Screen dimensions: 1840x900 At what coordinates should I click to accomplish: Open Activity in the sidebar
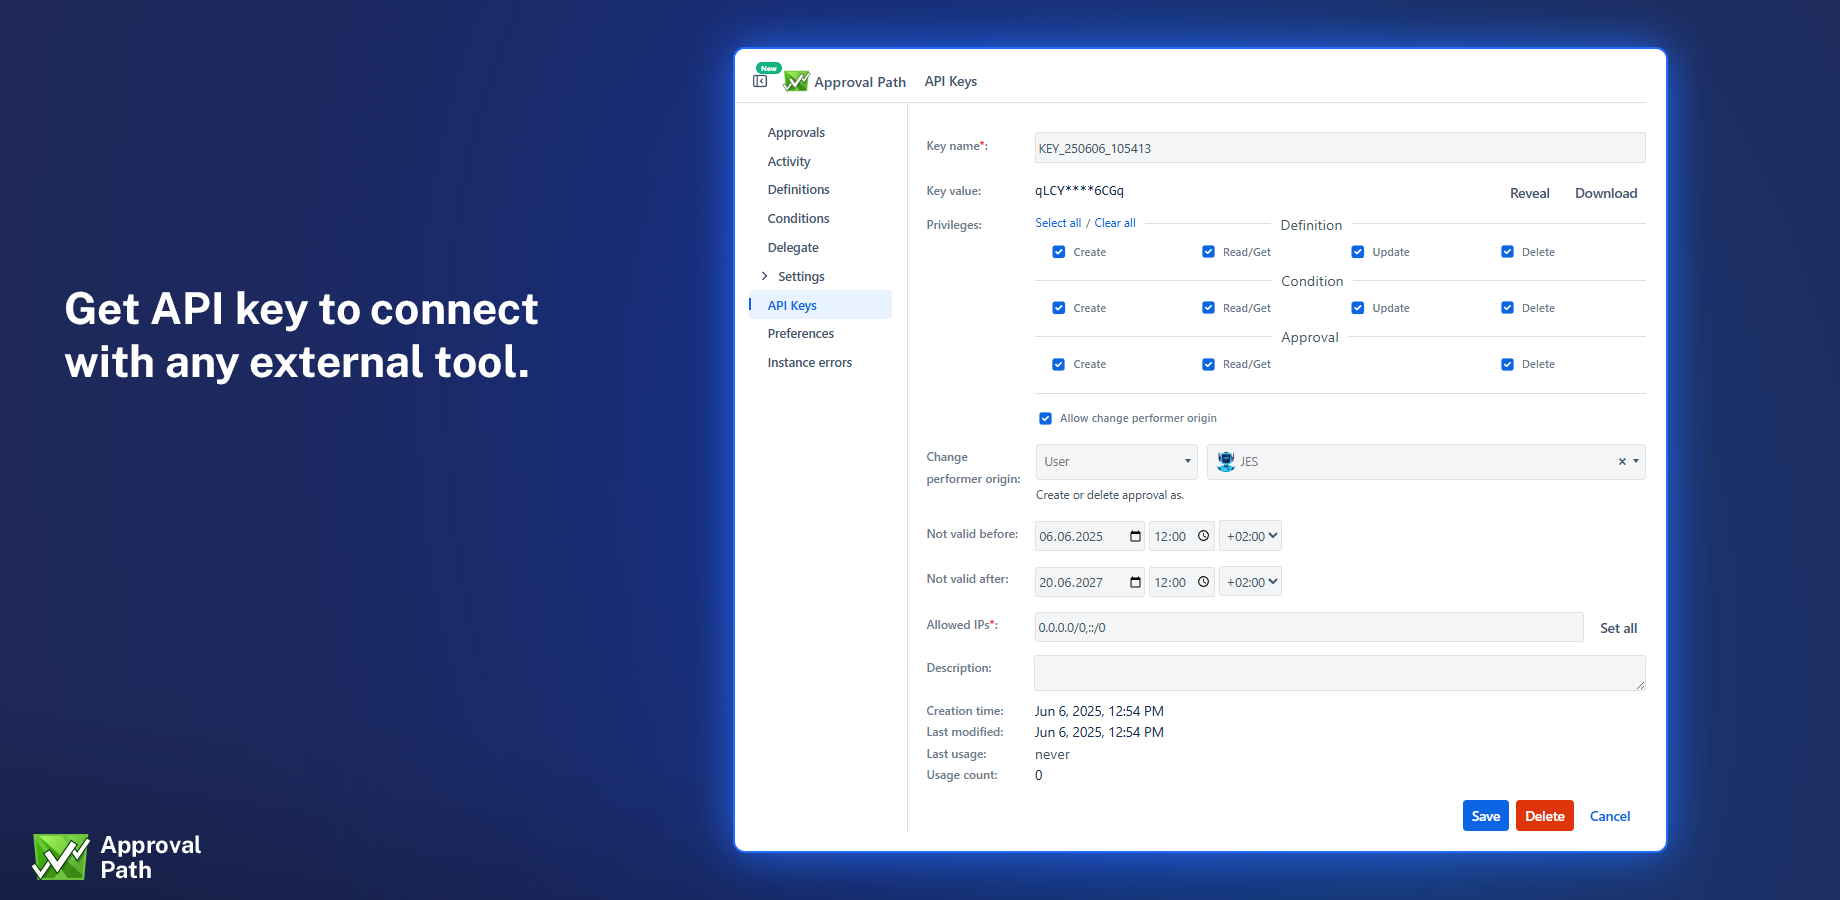coord(789,161)
